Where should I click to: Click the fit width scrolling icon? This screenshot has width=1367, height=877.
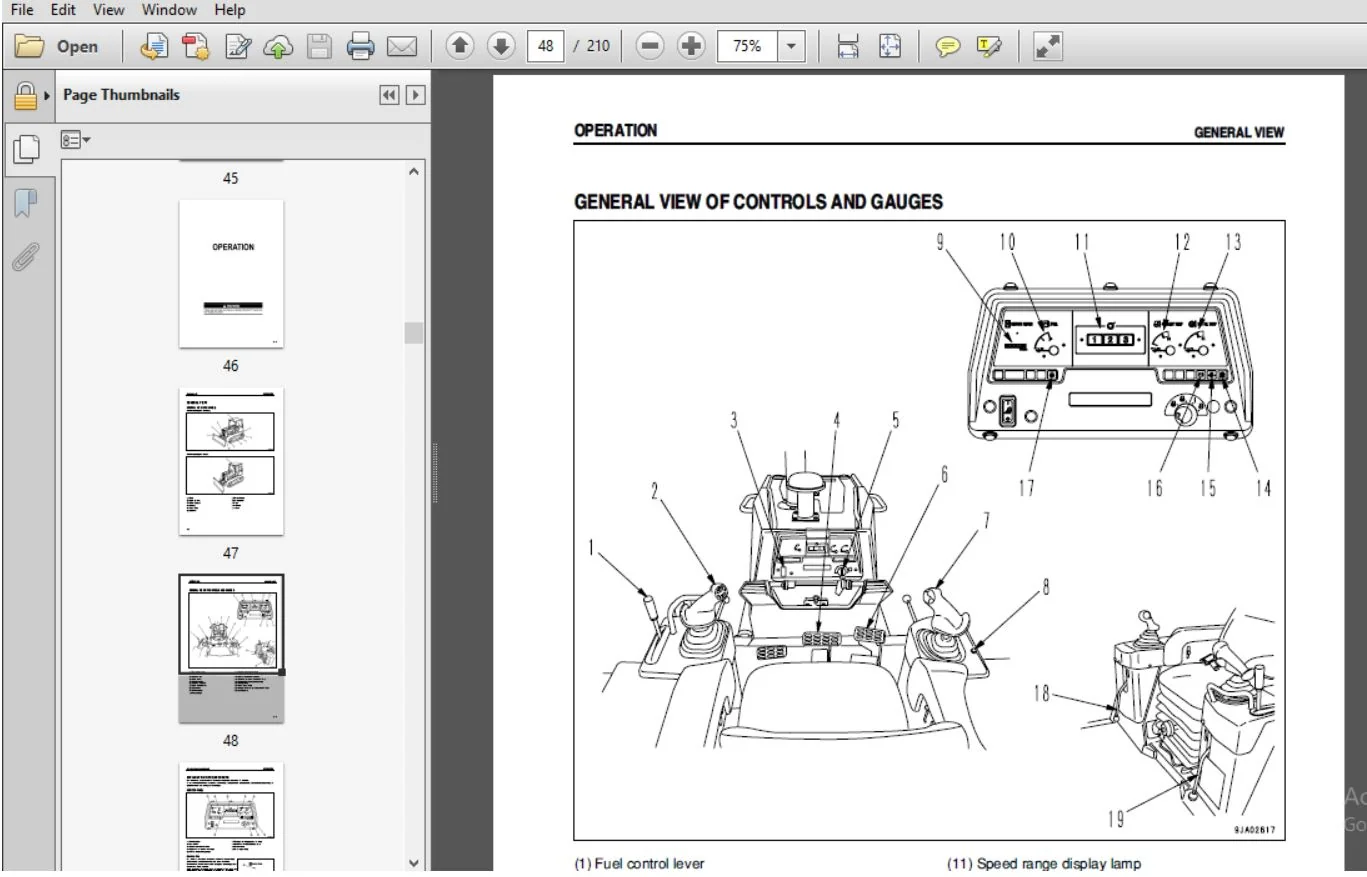pyautogui.click(x=848, y=46)
